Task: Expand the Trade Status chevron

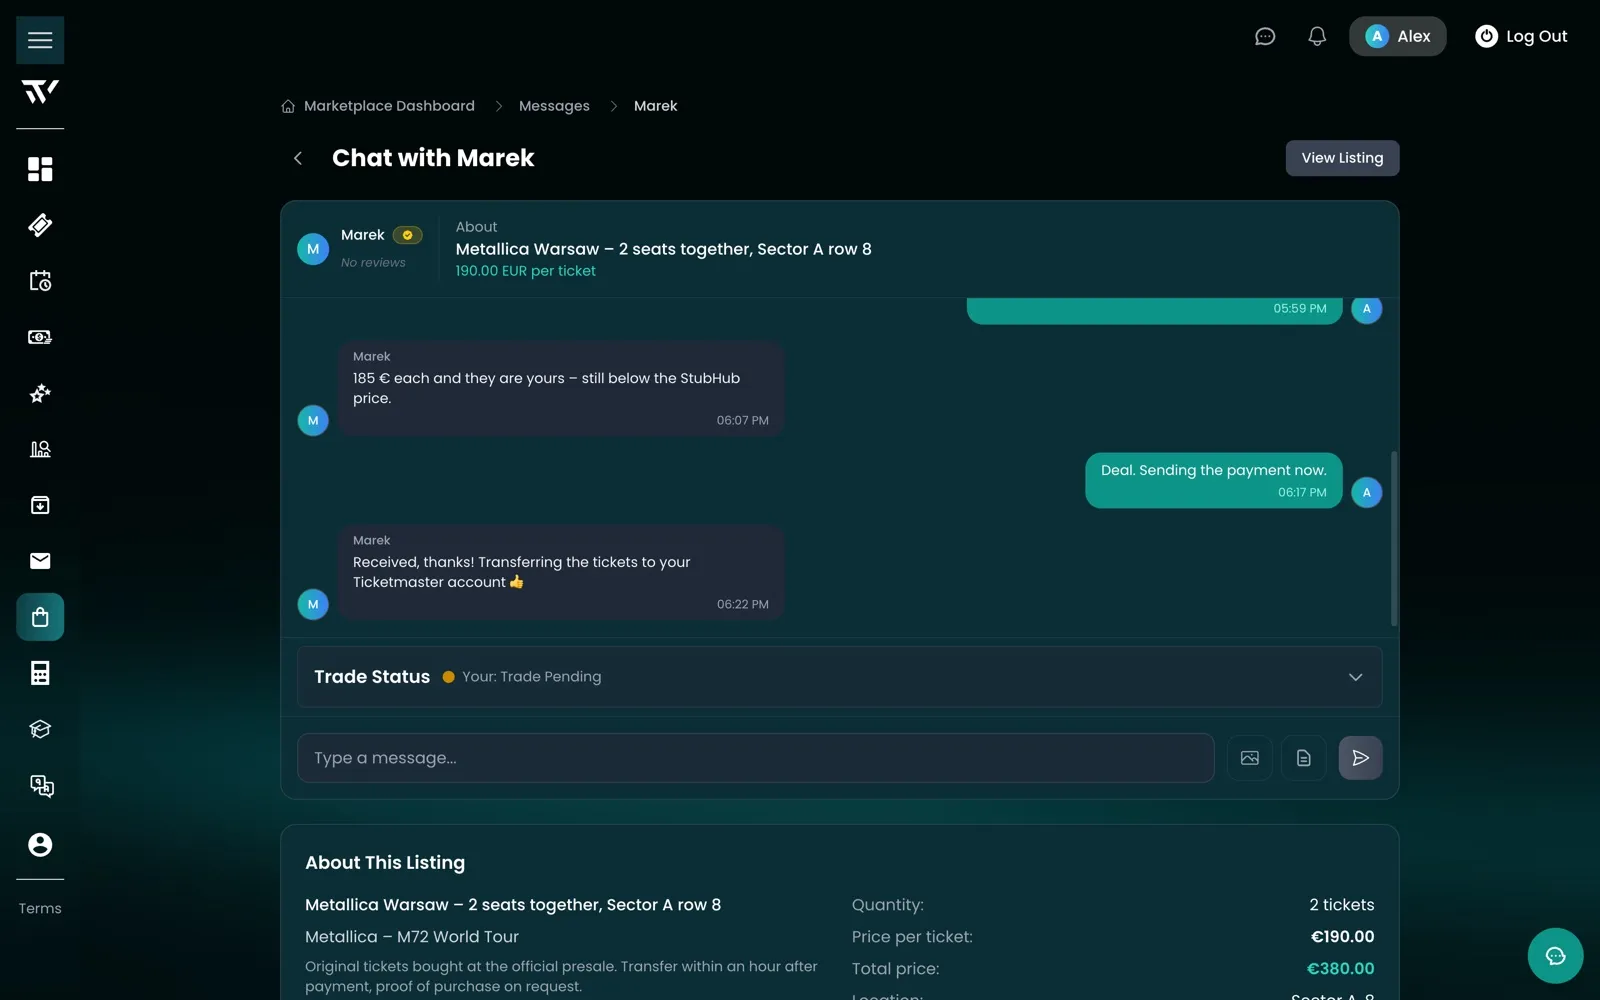Action: coord(1355,677)
